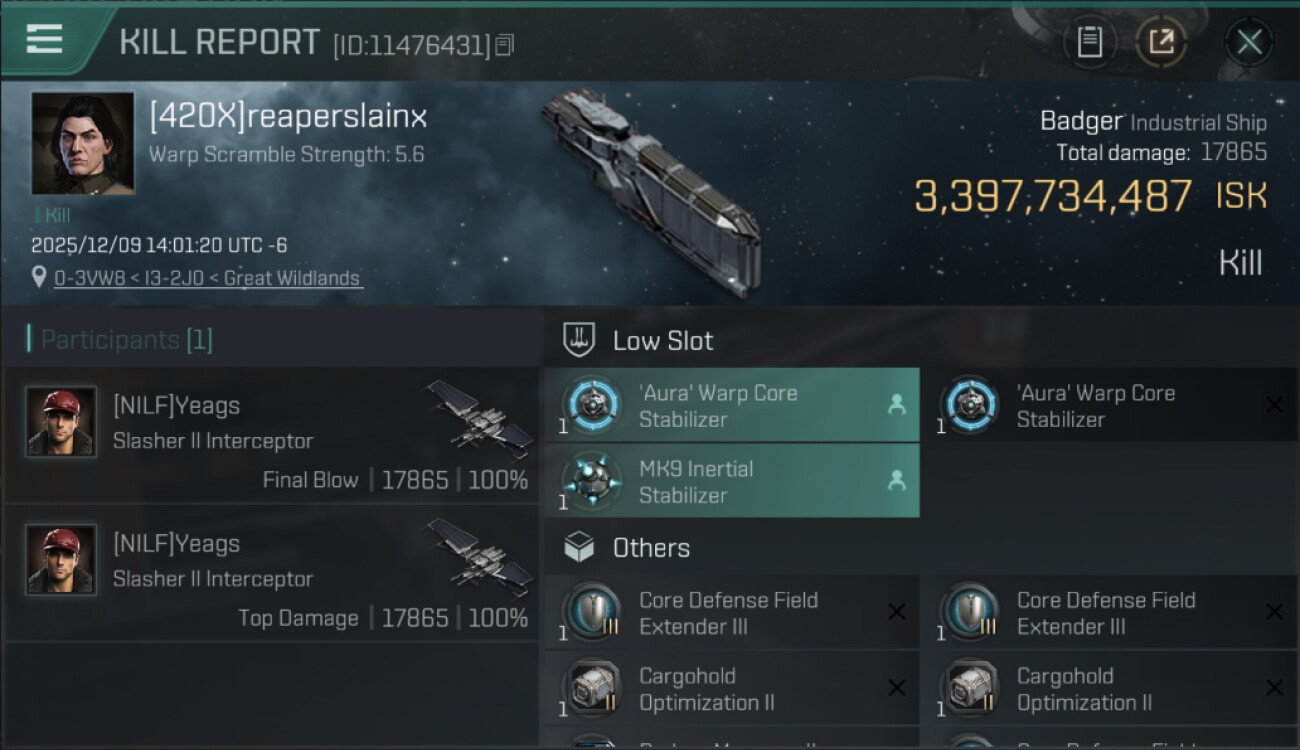
Task: Click Slasher II ship icon in Top Damage row
Action: (480, 556)
